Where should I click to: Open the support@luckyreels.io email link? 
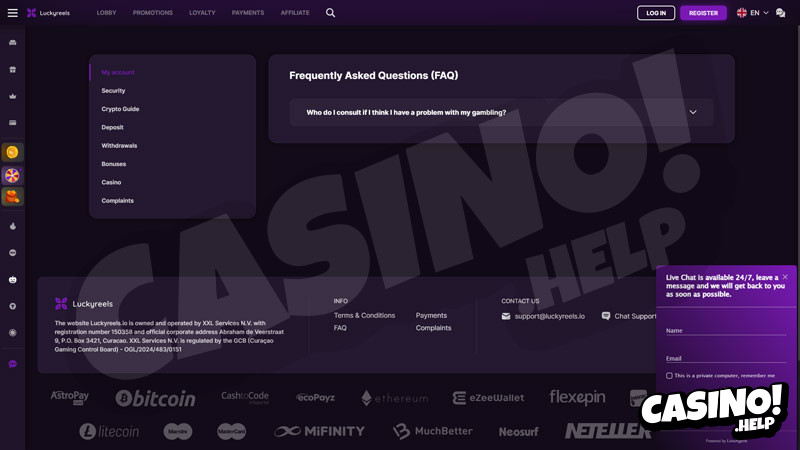pos(549,316)
